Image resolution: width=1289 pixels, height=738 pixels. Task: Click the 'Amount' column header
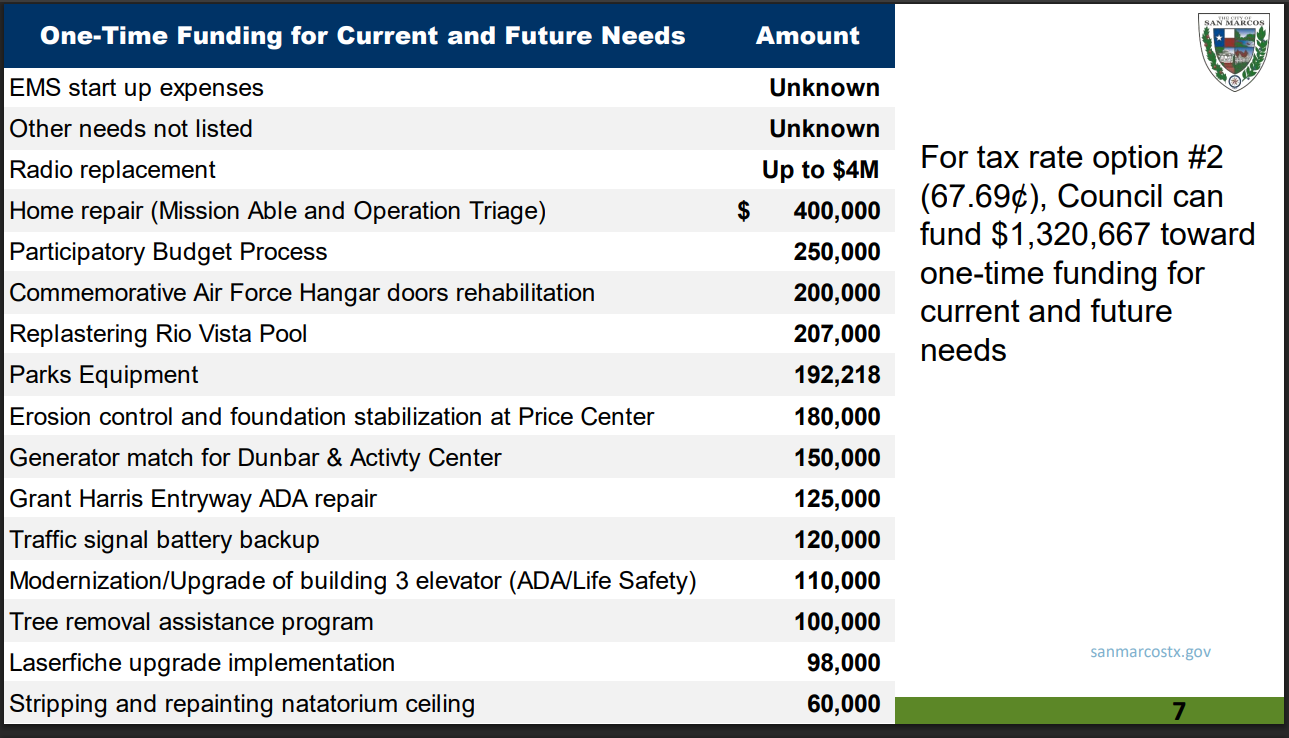pos(807,36)
